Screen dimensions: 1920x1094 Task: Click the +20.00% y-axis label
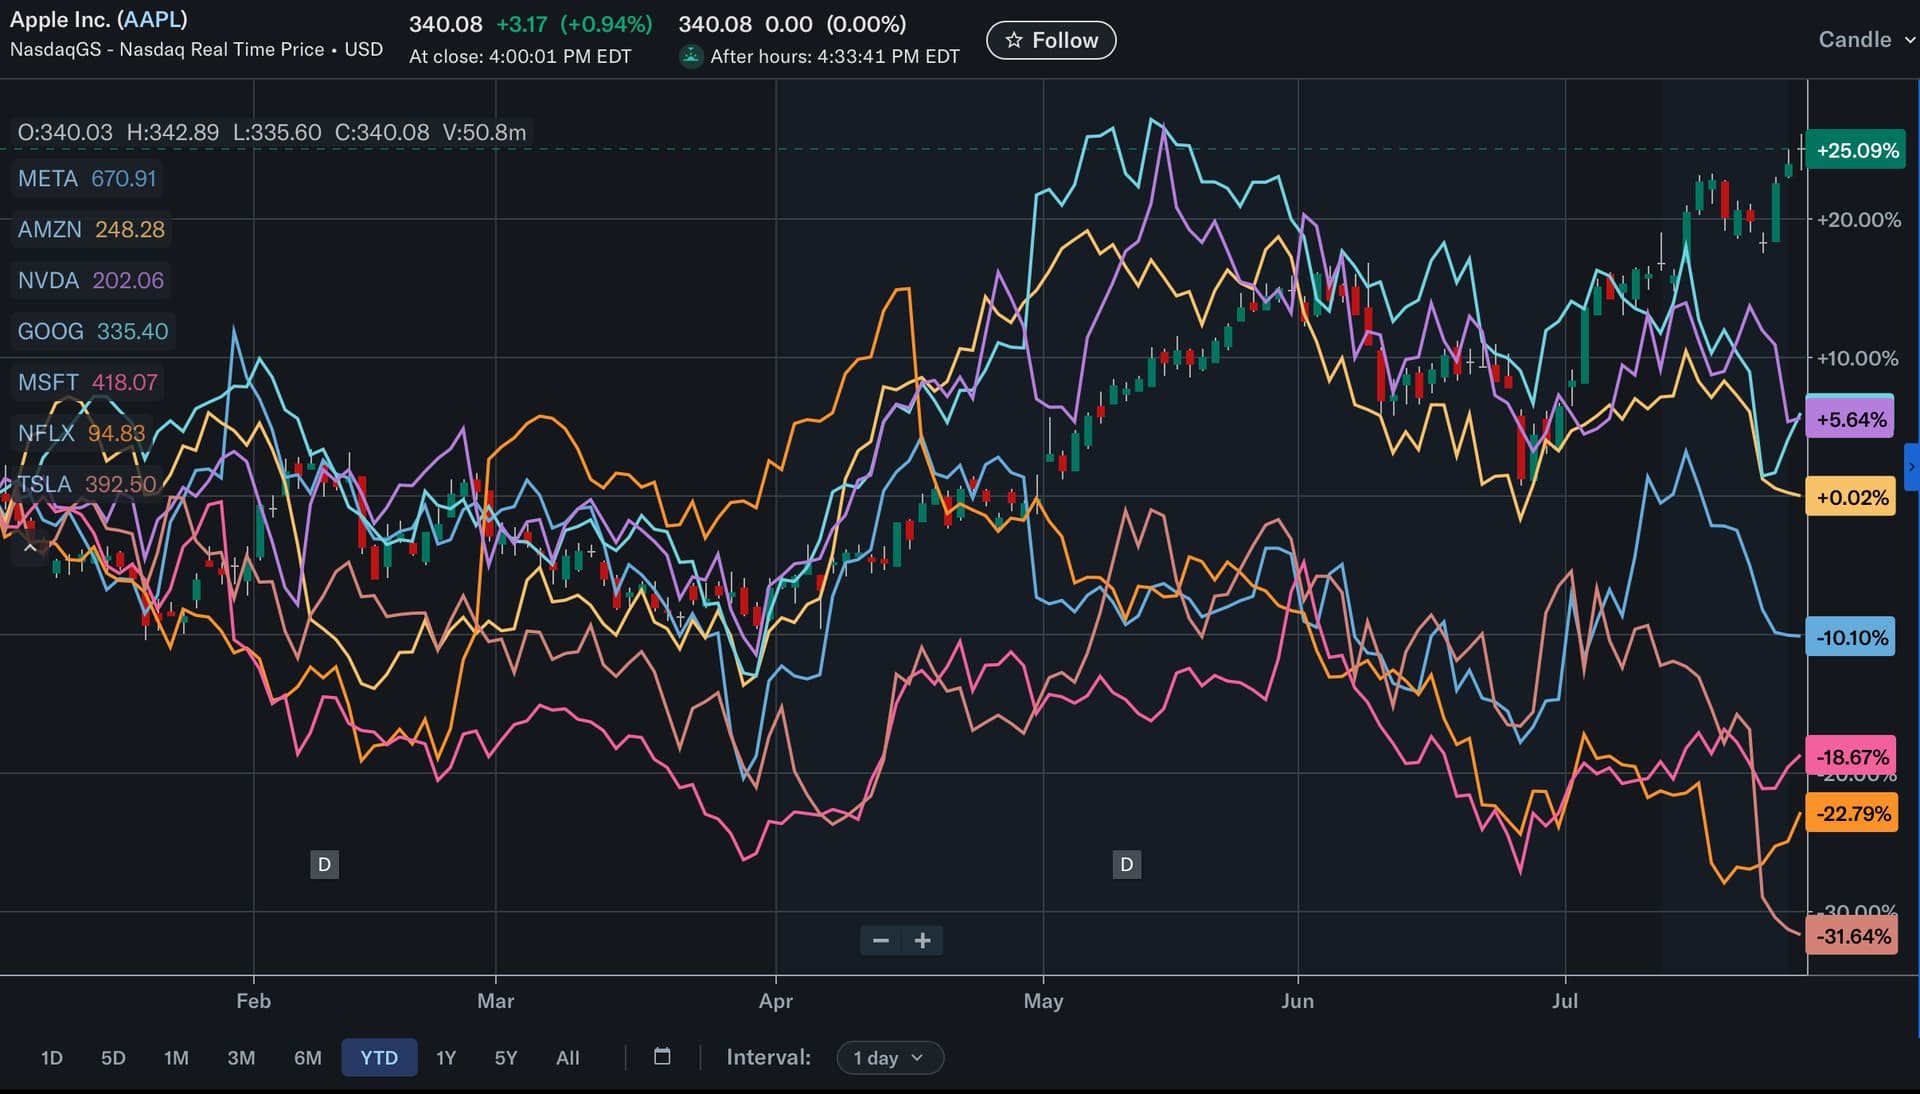tap(1859, 220)
